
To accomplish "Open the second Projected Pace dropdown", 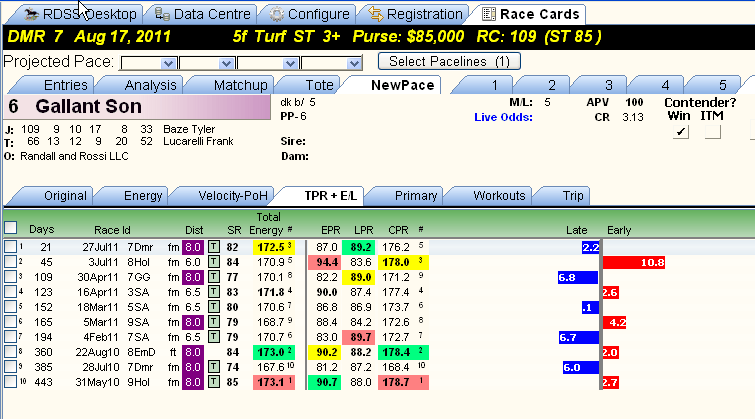I will 226,64.
